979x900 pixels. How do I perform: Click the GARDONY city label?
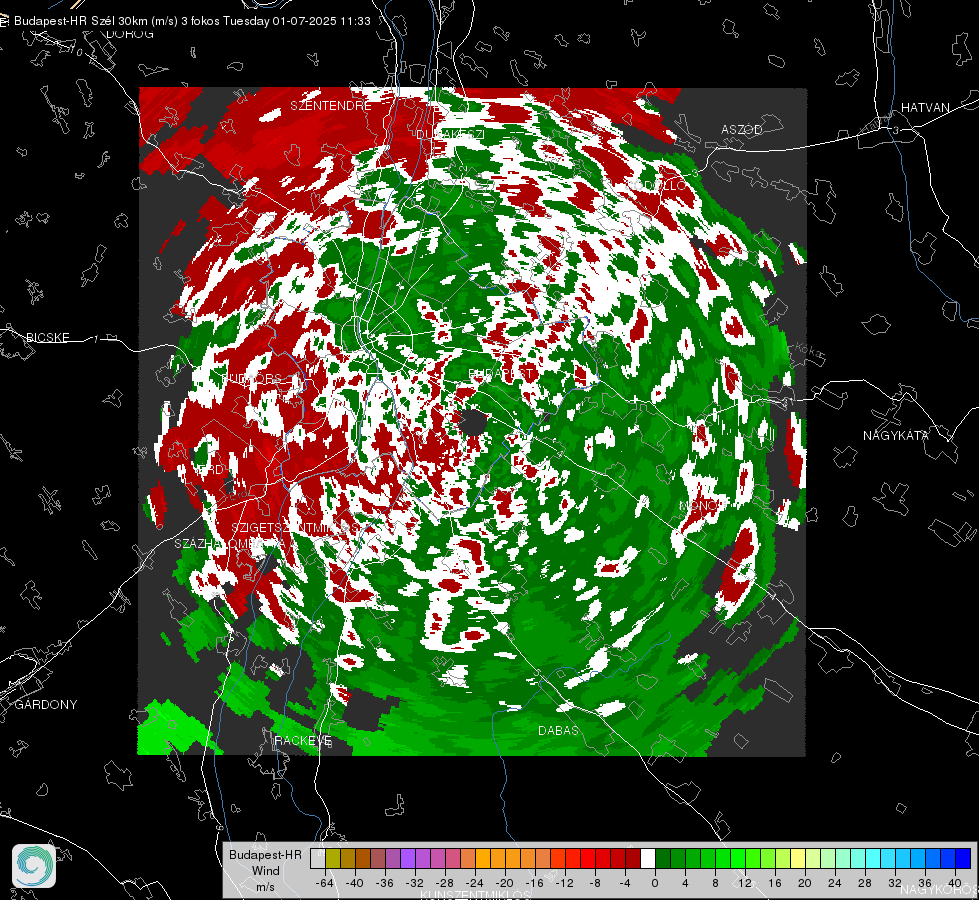(46, 705)
